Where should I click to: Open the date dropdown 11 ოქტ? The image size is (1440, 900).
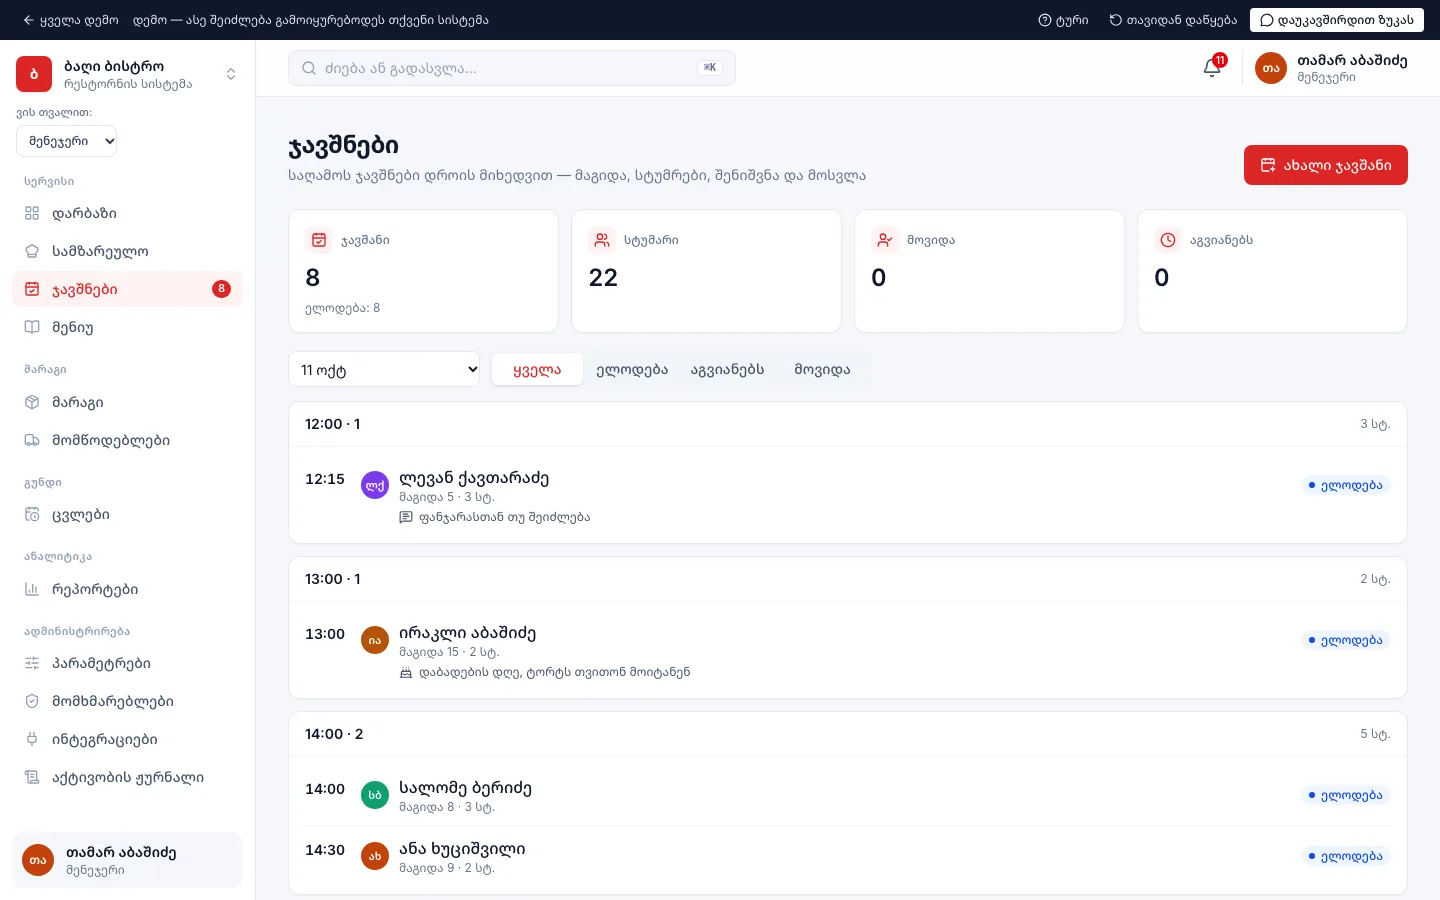coord(384,369)
